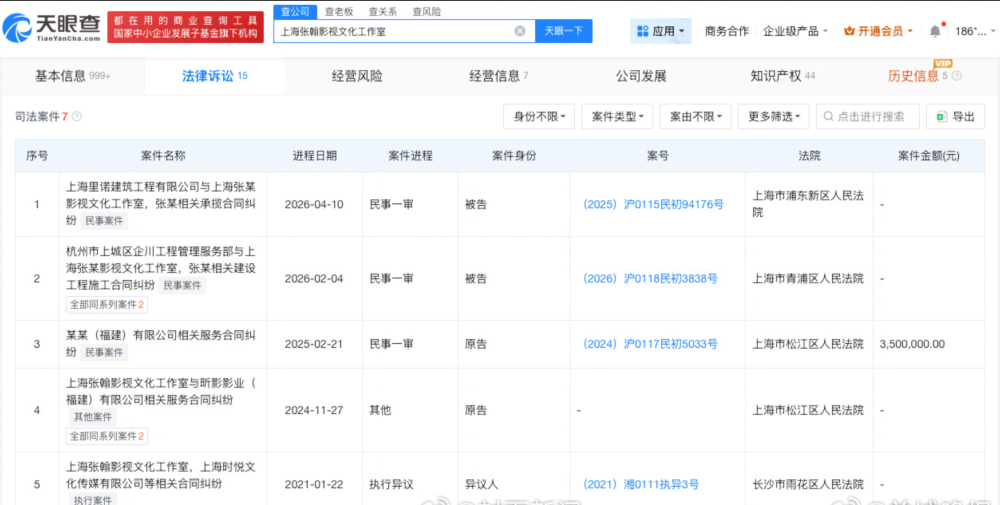Click case name 杭州市上城区企川工程管理服务部 row

(x=161, y=268)
